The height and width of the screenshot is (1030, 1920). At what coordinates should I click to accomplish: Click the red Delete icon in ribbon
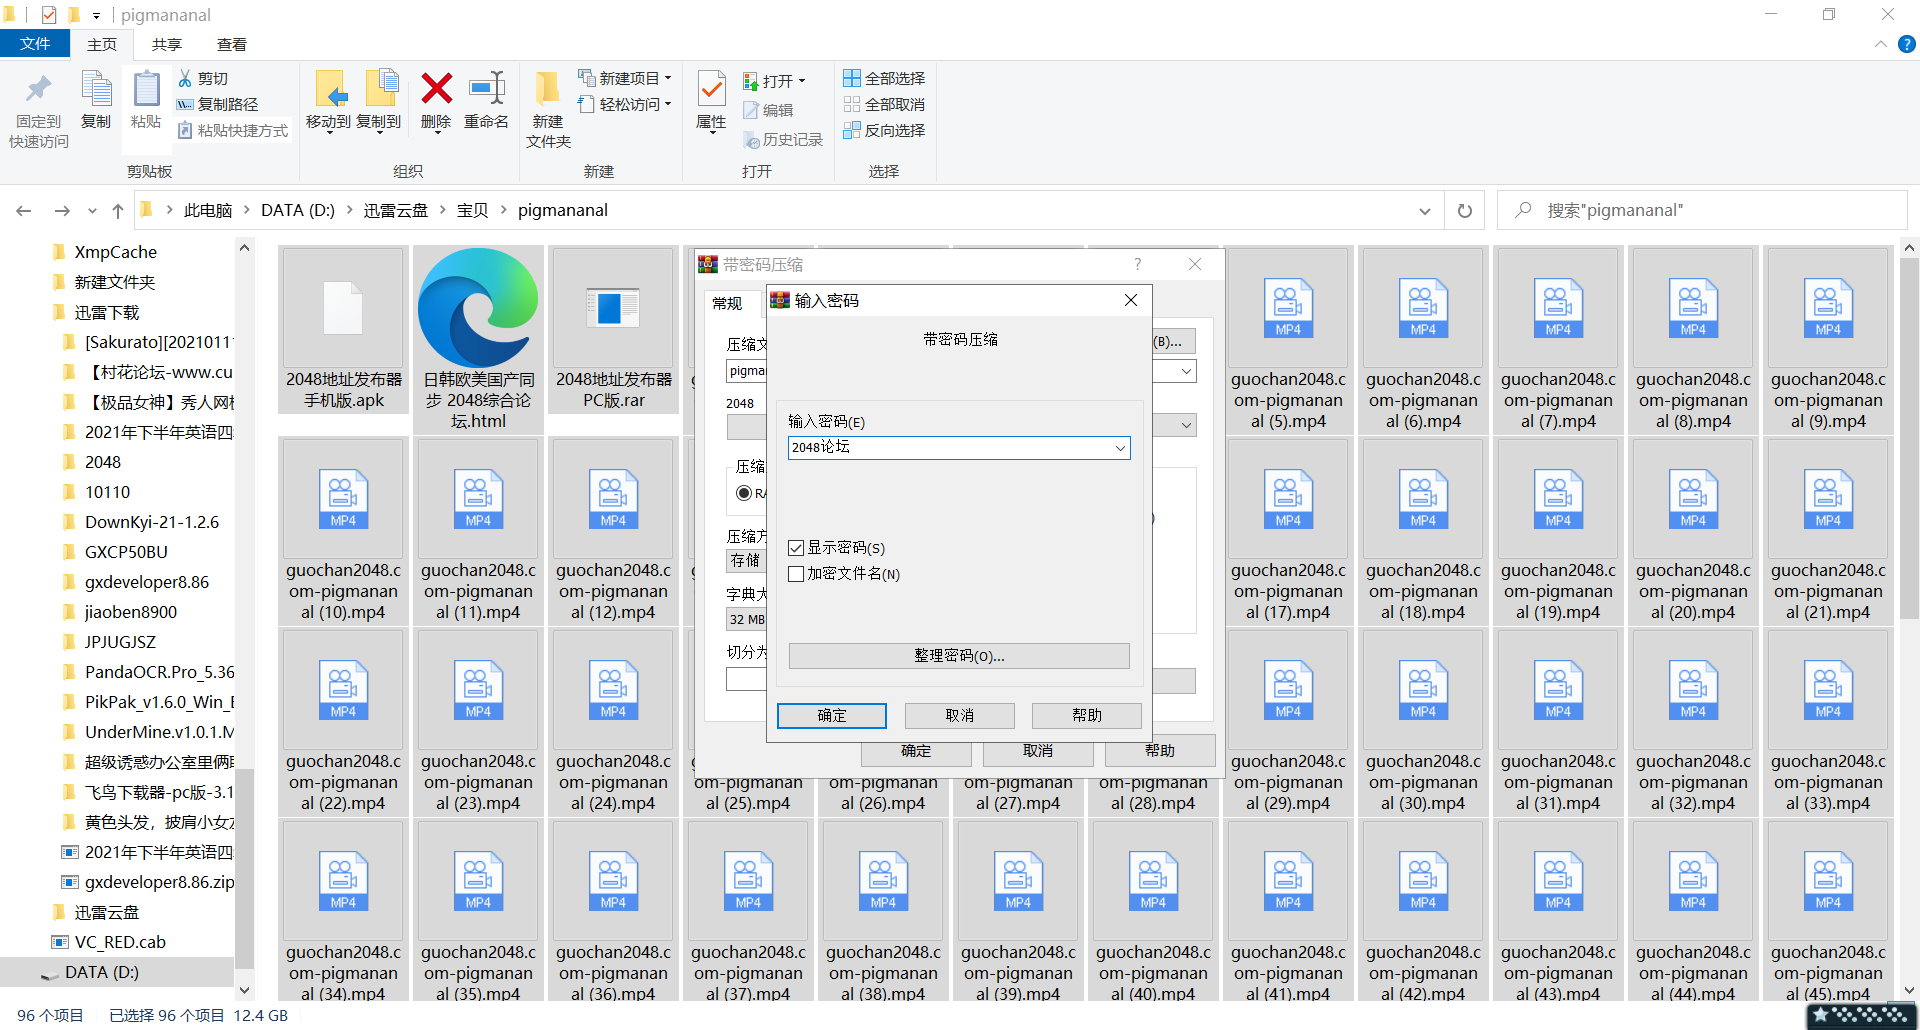point(436,90)
